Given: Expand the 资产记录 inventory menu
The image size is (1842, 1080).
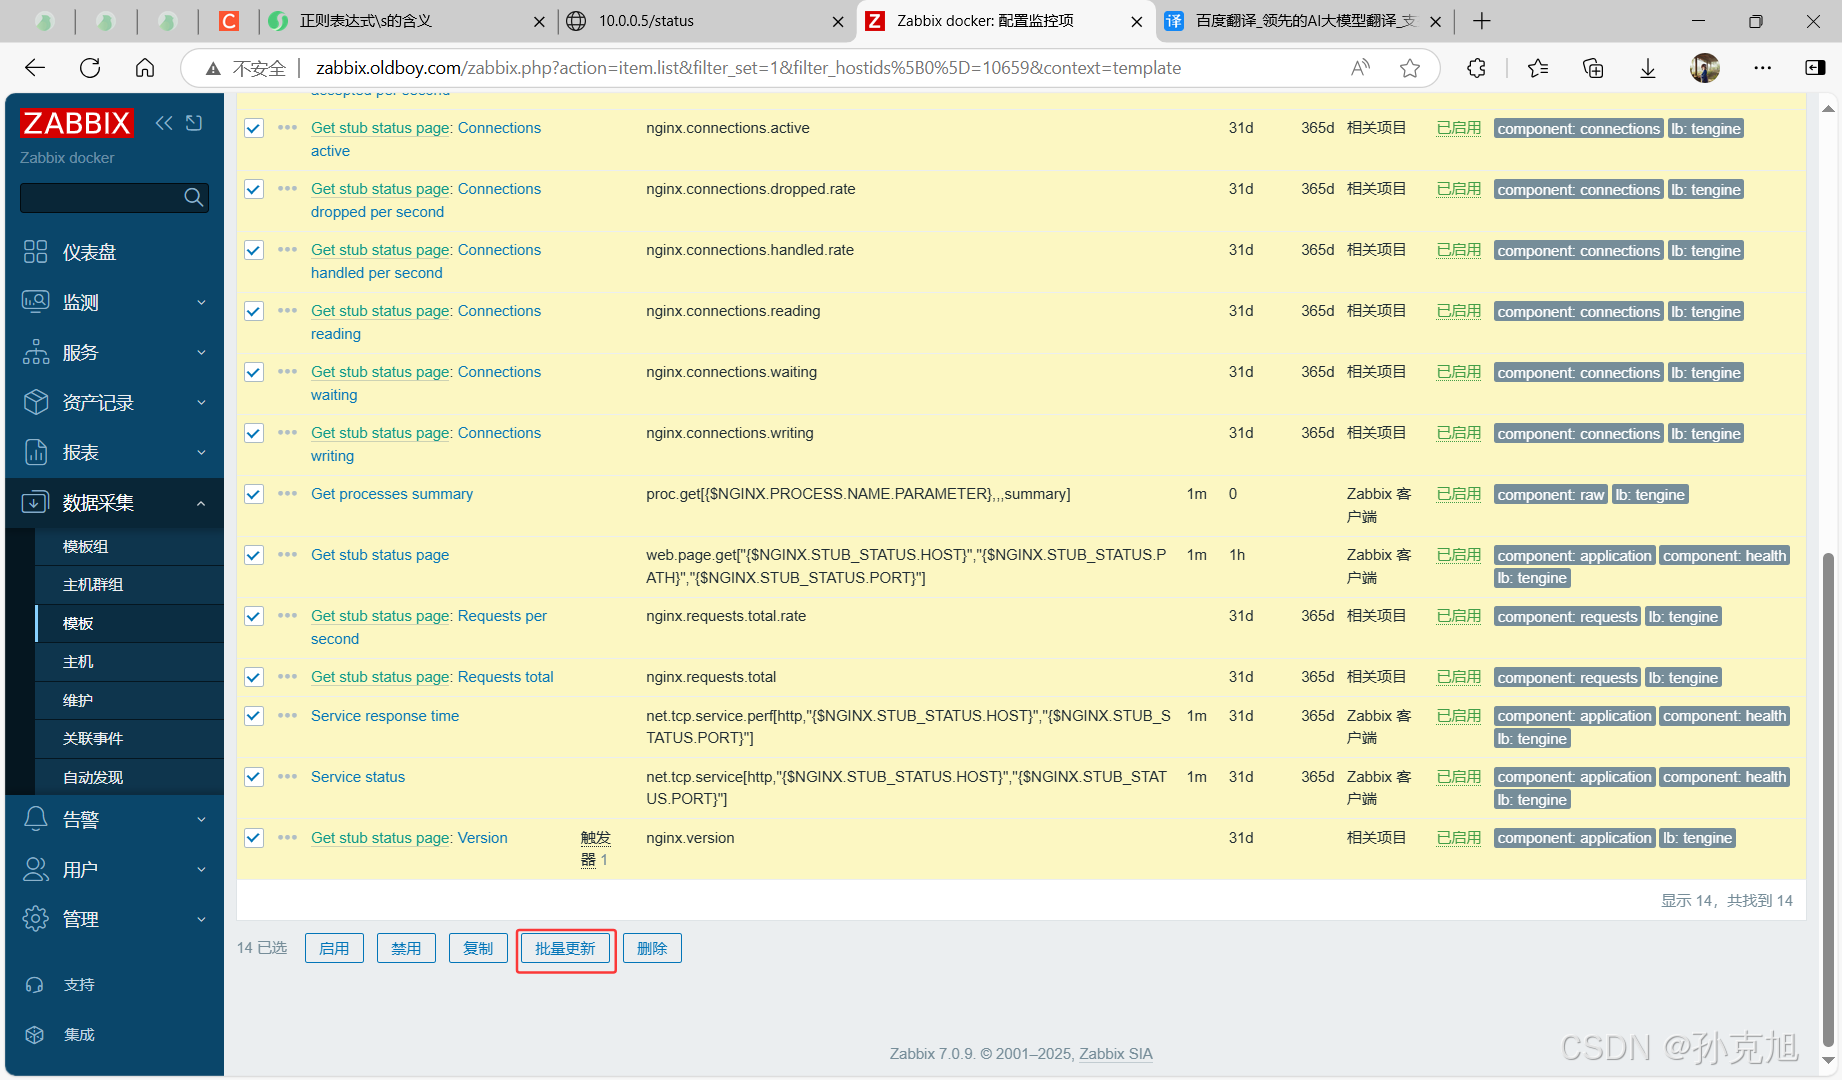Looking at the screenshot, I should pos(114,402).
